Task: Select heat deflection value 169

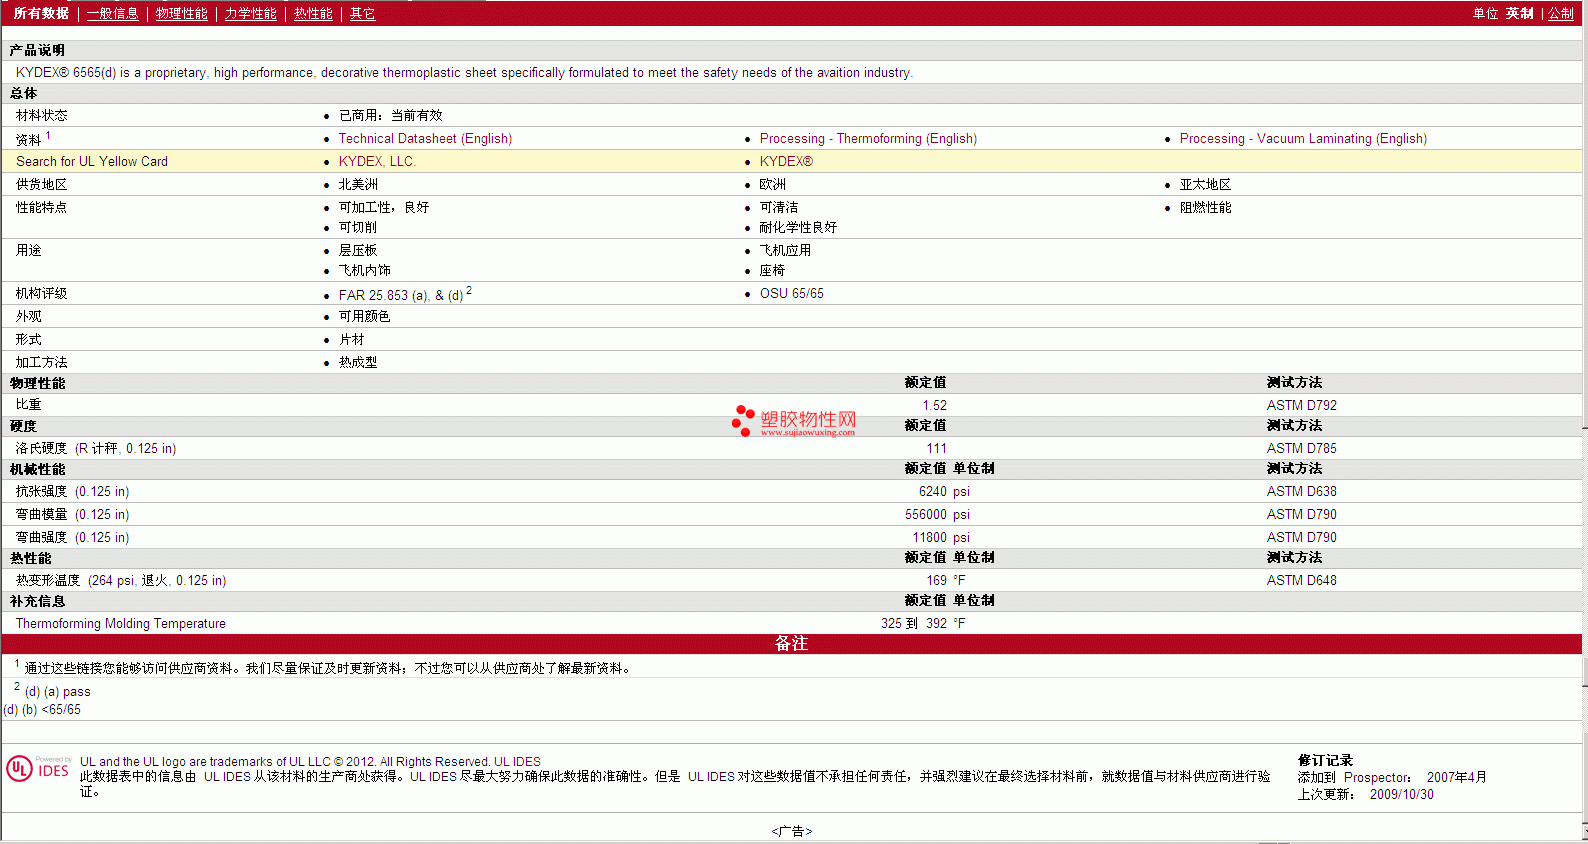Action: pyautogui.click(x=936, y=581)
